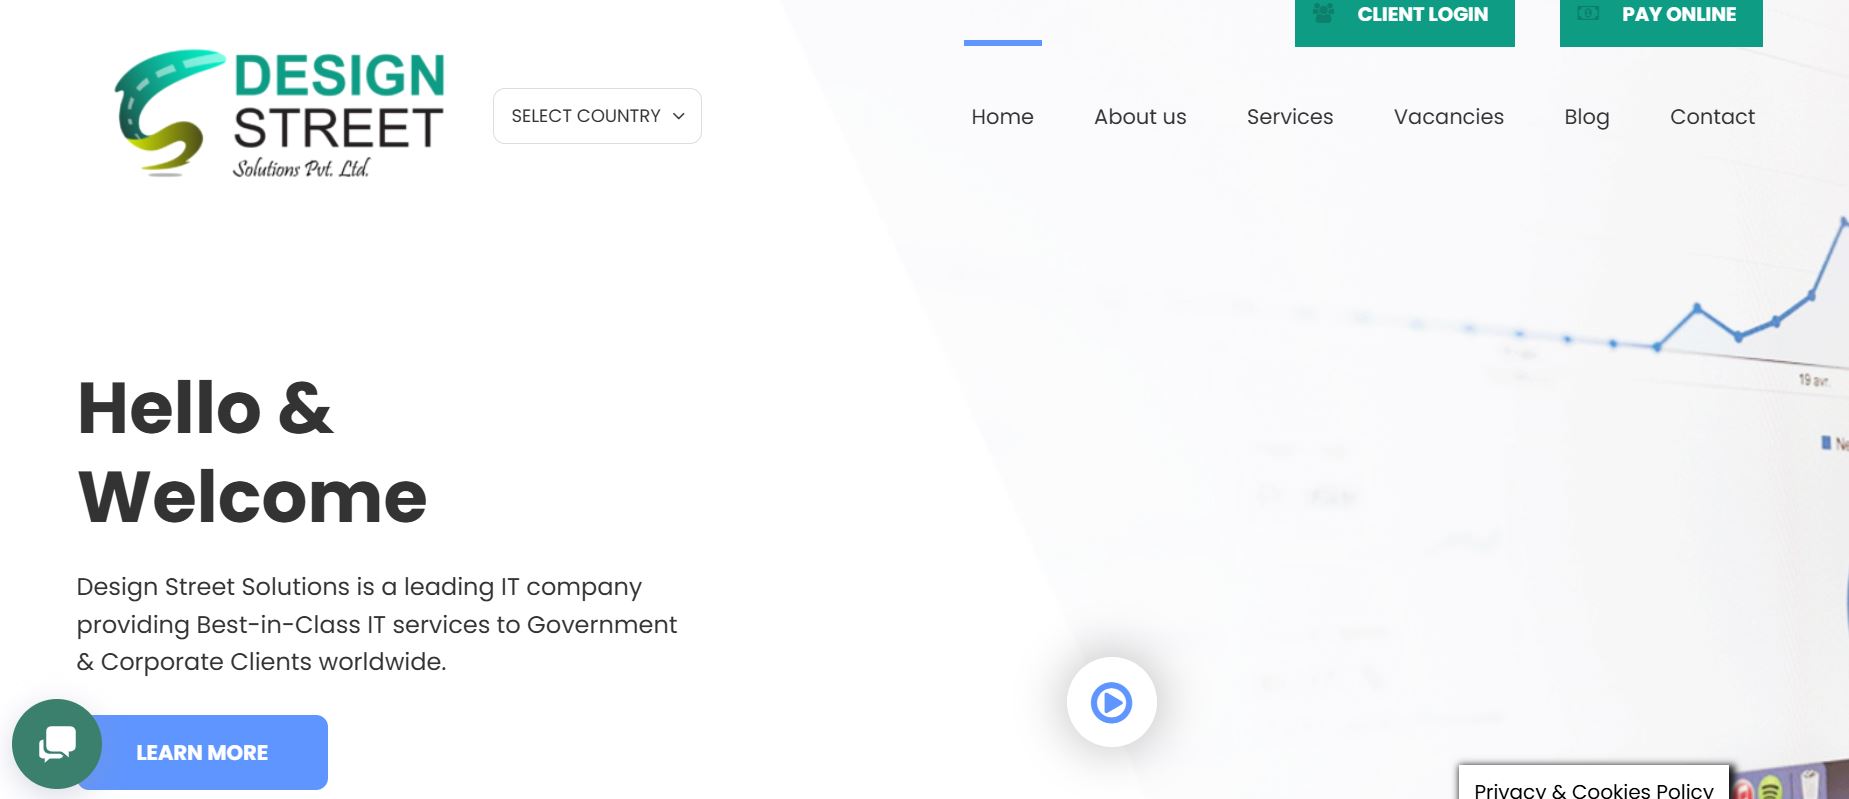Open the Privacy & Cookies Policy notice
Image resolution: width=1849 pixels, height=799 pixels.
(1593, 788)
